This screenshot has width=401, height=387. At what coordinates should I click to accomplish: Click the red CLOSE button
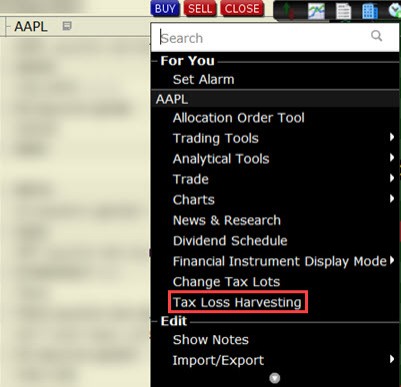242,8
